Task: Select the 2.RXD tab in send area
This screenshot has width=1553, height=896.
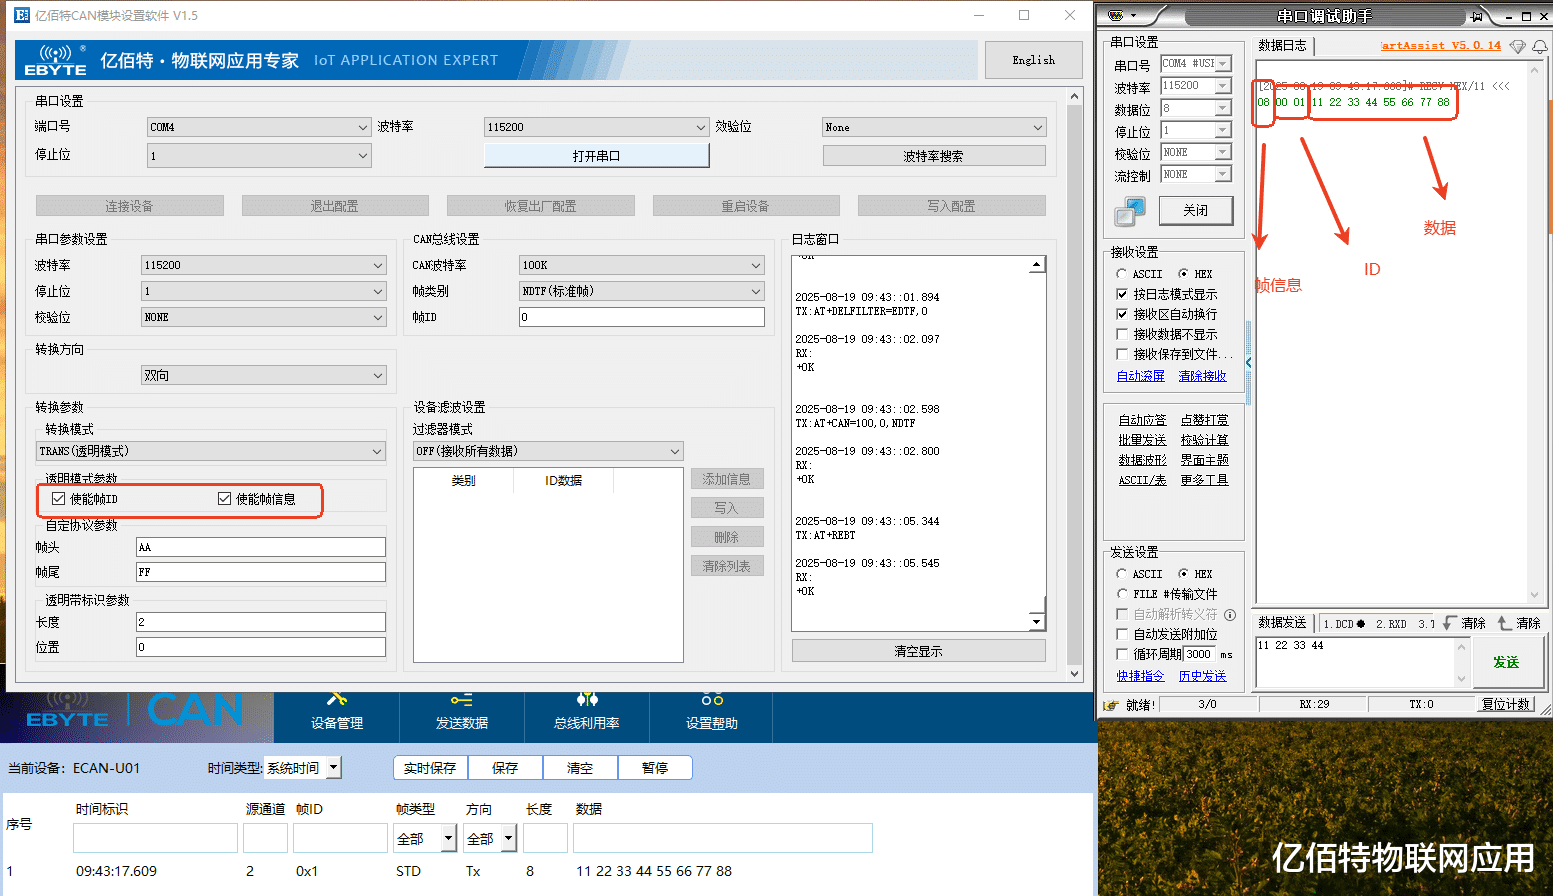Action: [x=1391, y=624]
